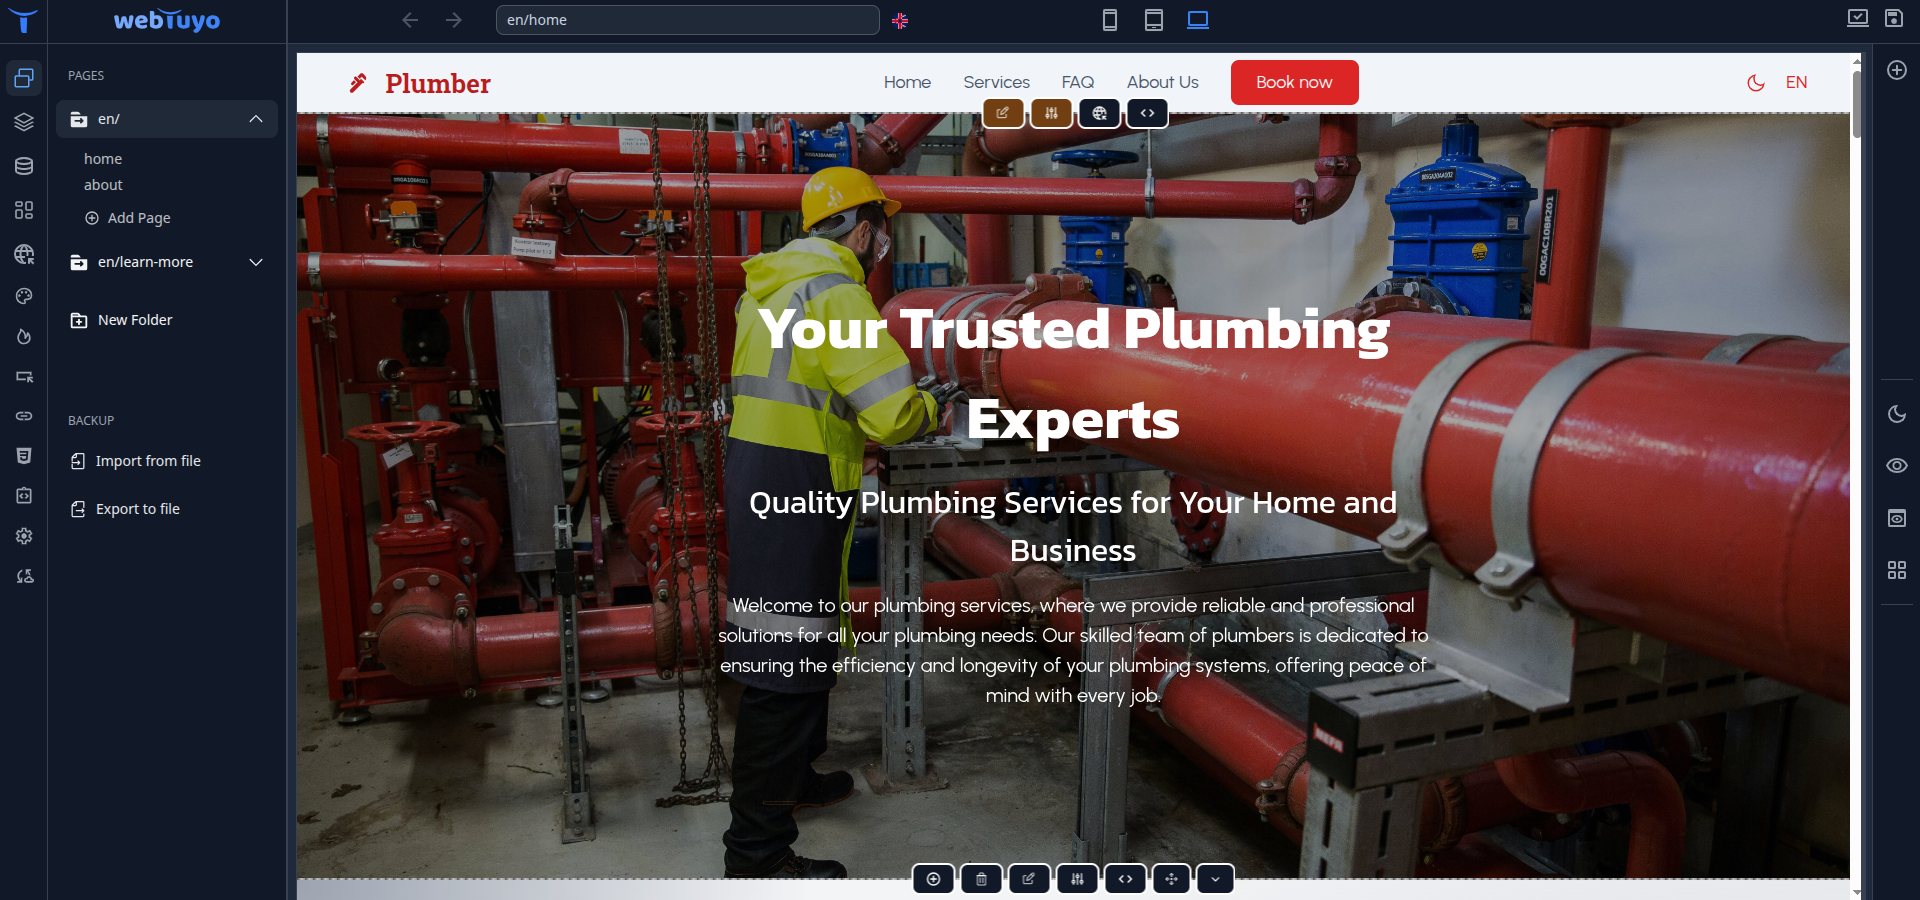Toggle preview eye icon in right sidebar

tap(1896, 466)
